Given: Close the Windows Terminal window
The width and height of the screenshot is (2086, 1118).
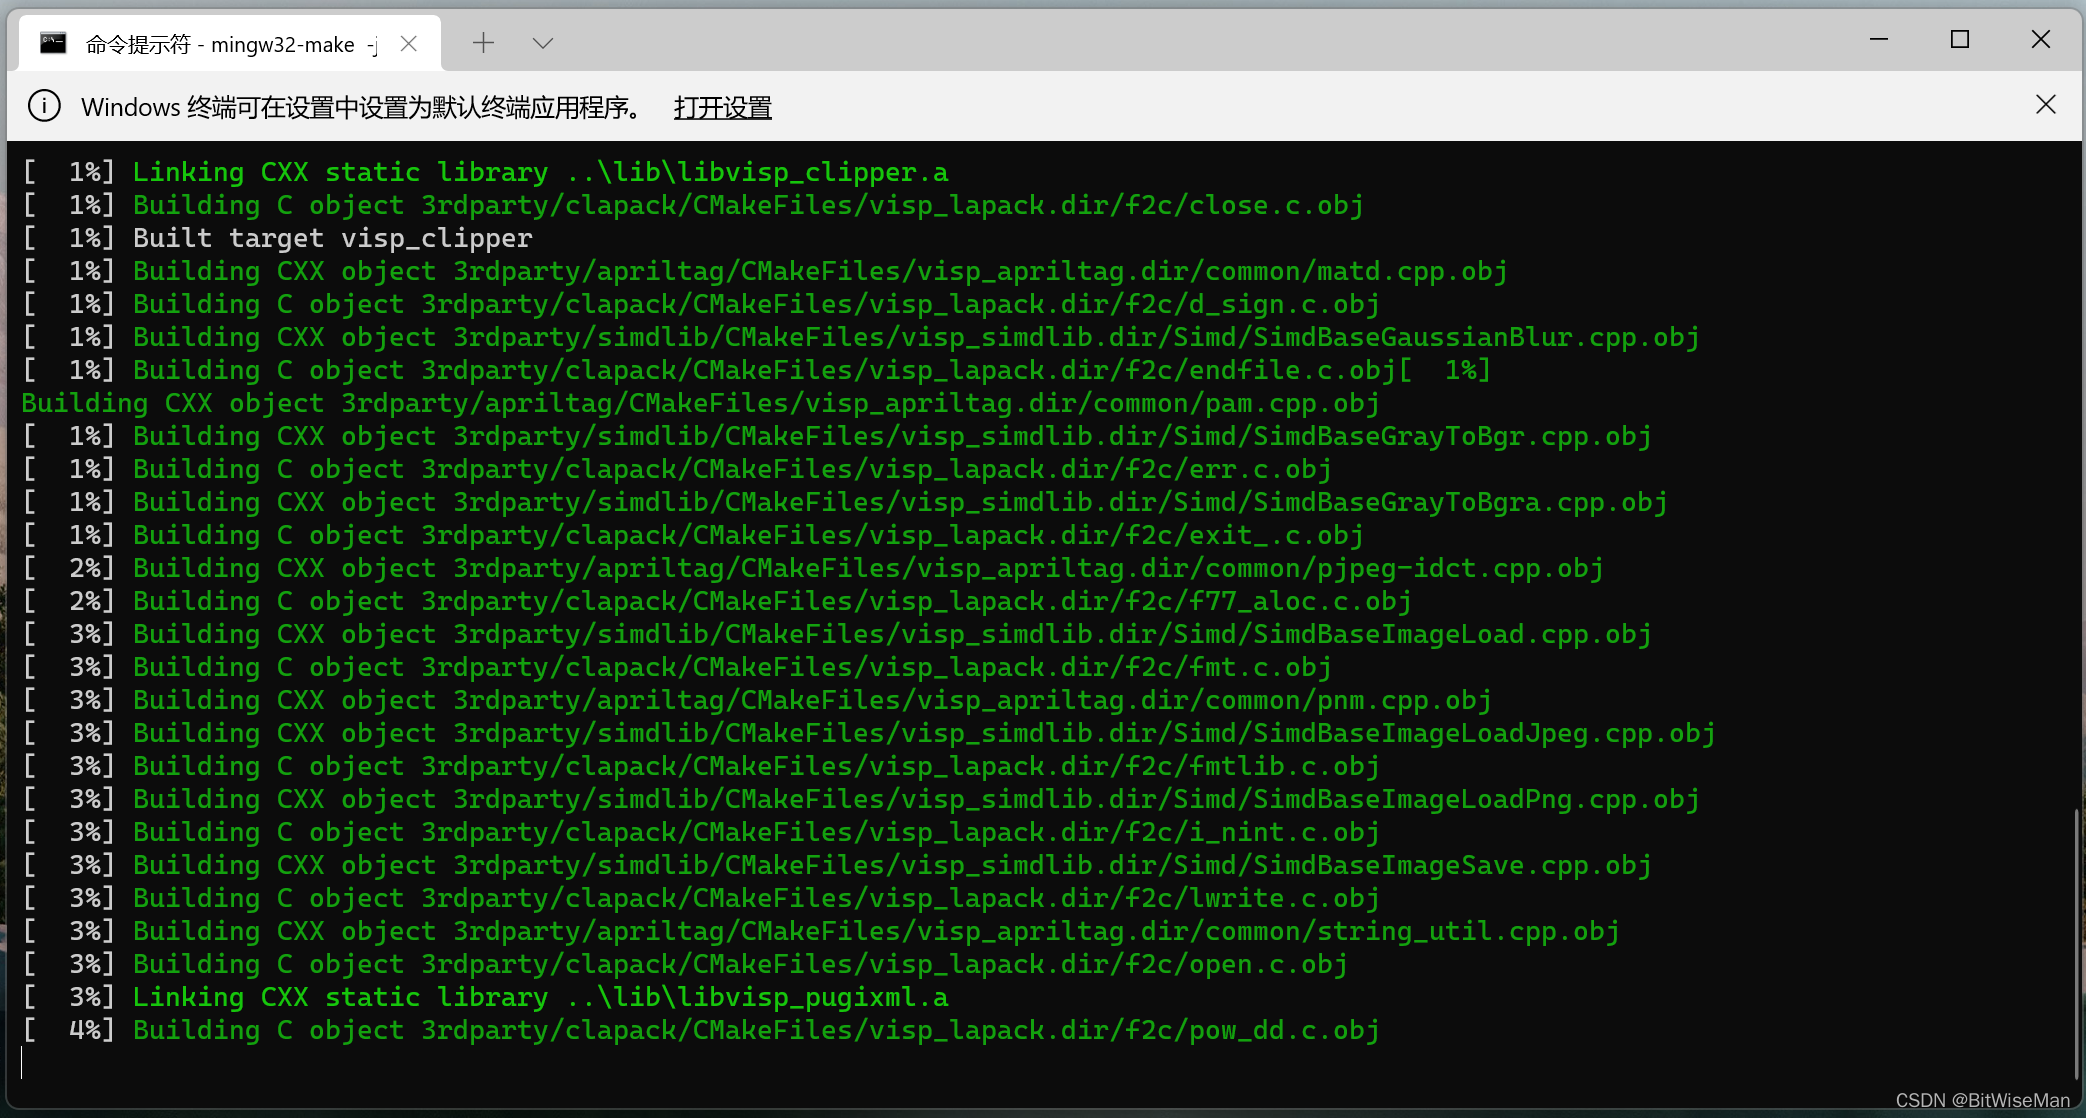Looking at the screenshot, I should 2041,39.
